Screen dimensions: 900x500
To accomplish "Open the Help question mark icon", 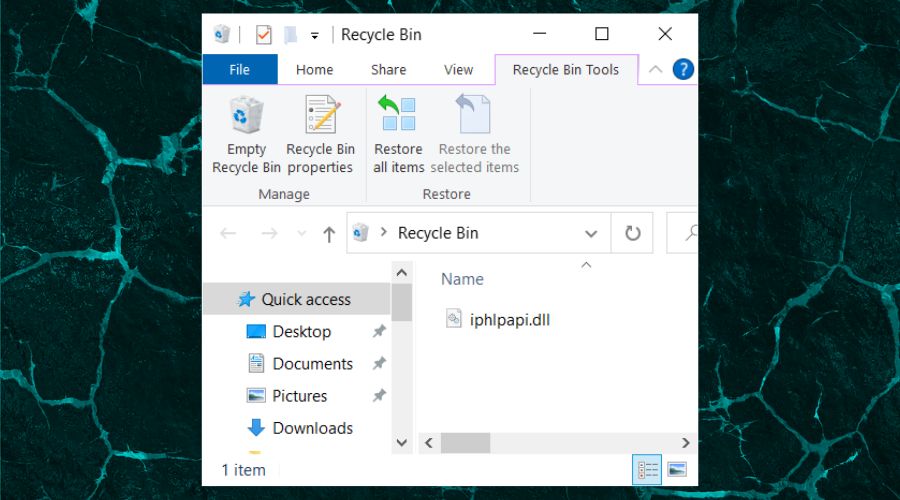I will (683, 69).
